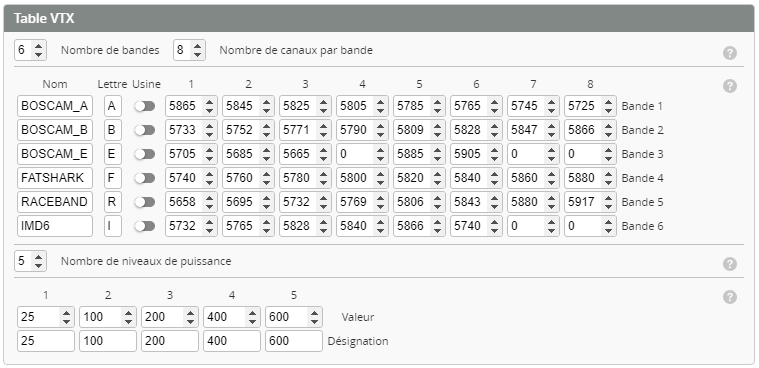Click the Valeur field showing 600
This screenshot has height=368, width=759.
[x=294, y=317]
